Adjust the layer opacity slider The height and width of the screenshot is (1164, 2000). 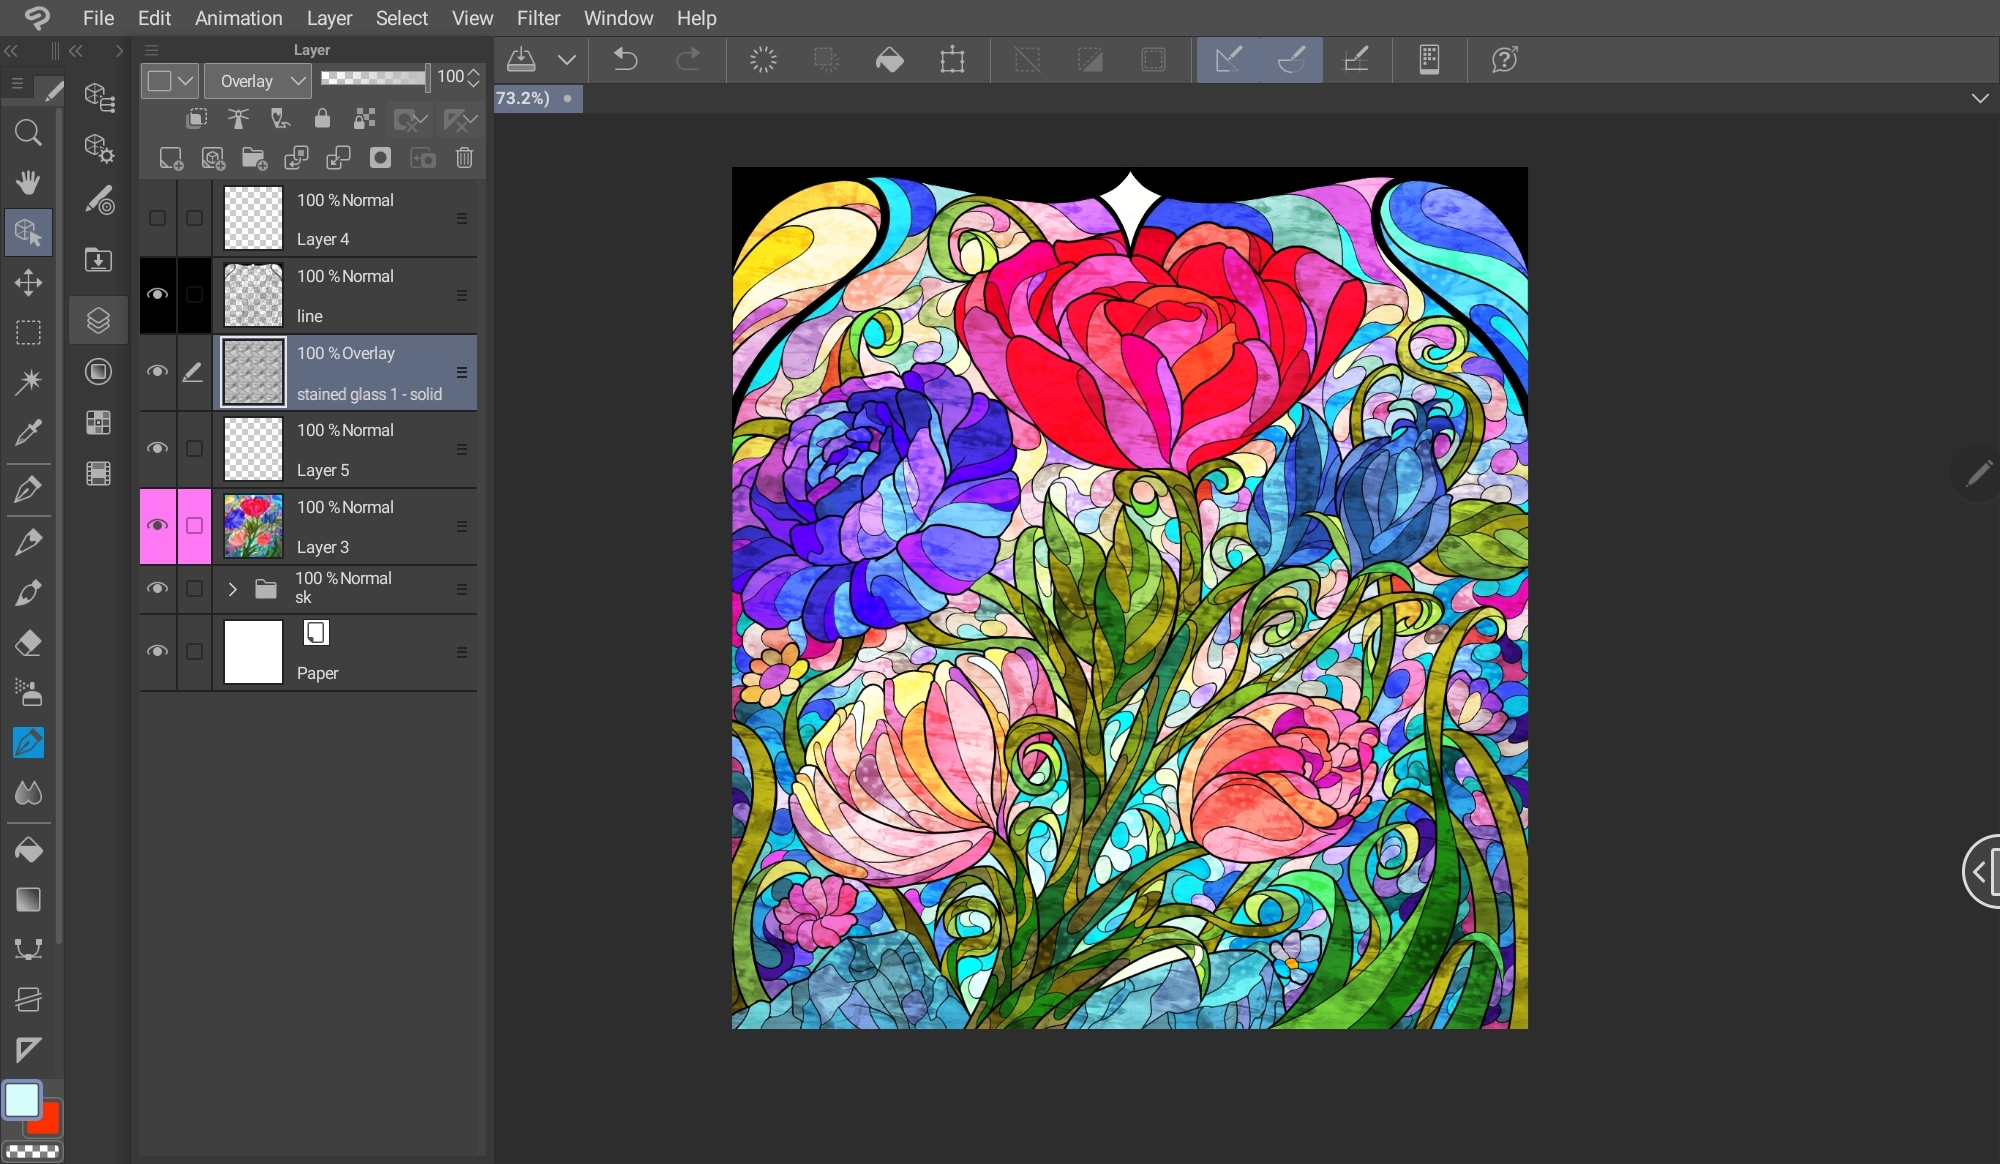[374, 77]
